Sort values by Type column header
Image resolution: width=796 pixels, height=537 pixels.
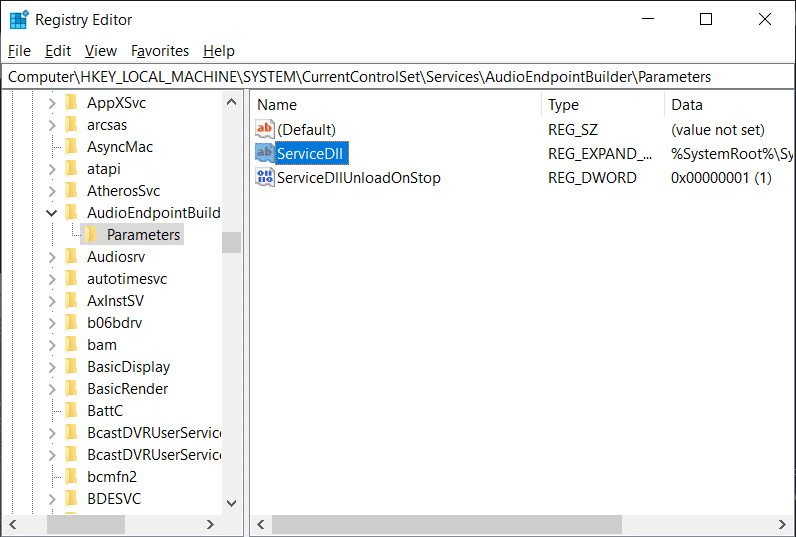click(x=603, y=105)
